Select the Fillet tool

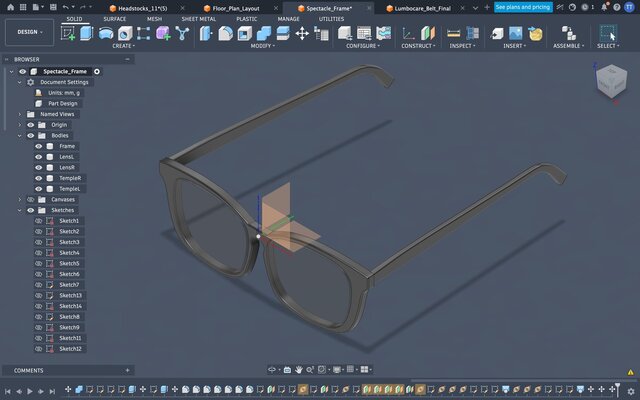[225, 33]
